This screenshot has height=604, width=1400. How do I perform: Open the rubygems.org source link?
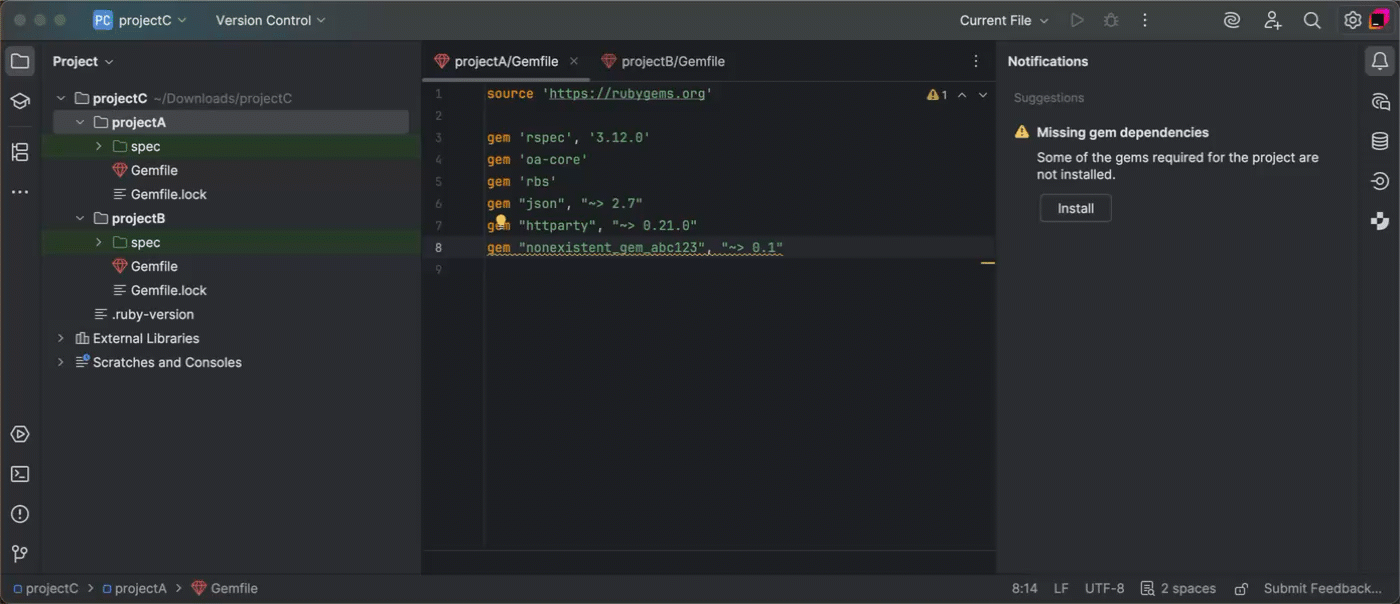click(x=629, y=93)
